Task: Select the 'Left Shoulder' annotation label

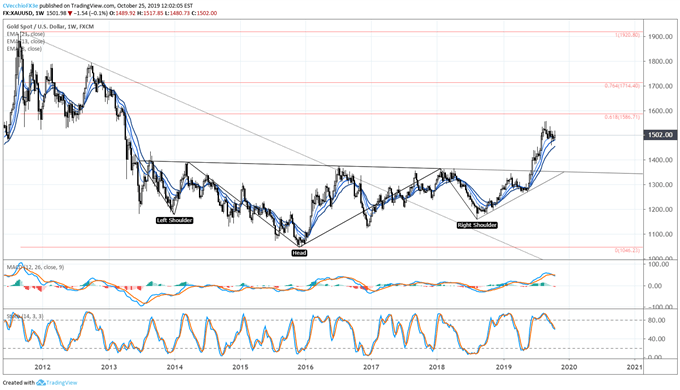Action: [x=174, y=220]
